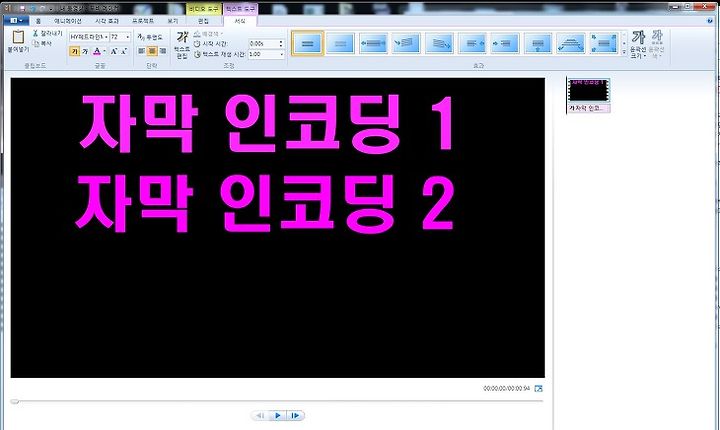Open the View (보기) ribbon tab
Viewport: 720px width, 430px height.
(173, 21)
